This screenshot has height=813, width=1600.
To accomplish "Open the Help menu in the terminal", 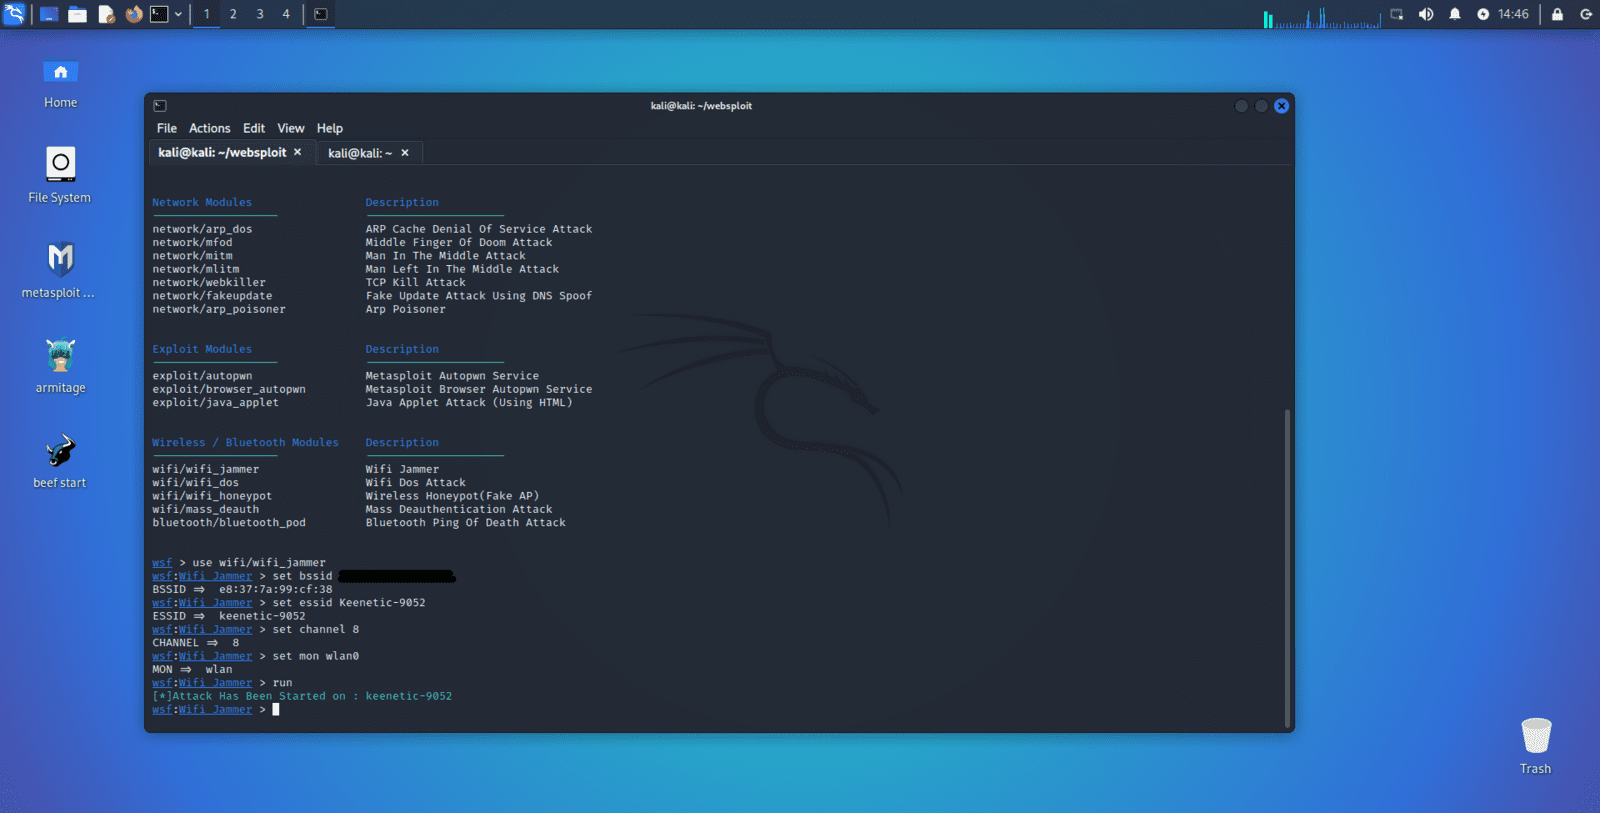I will (330, 128).
